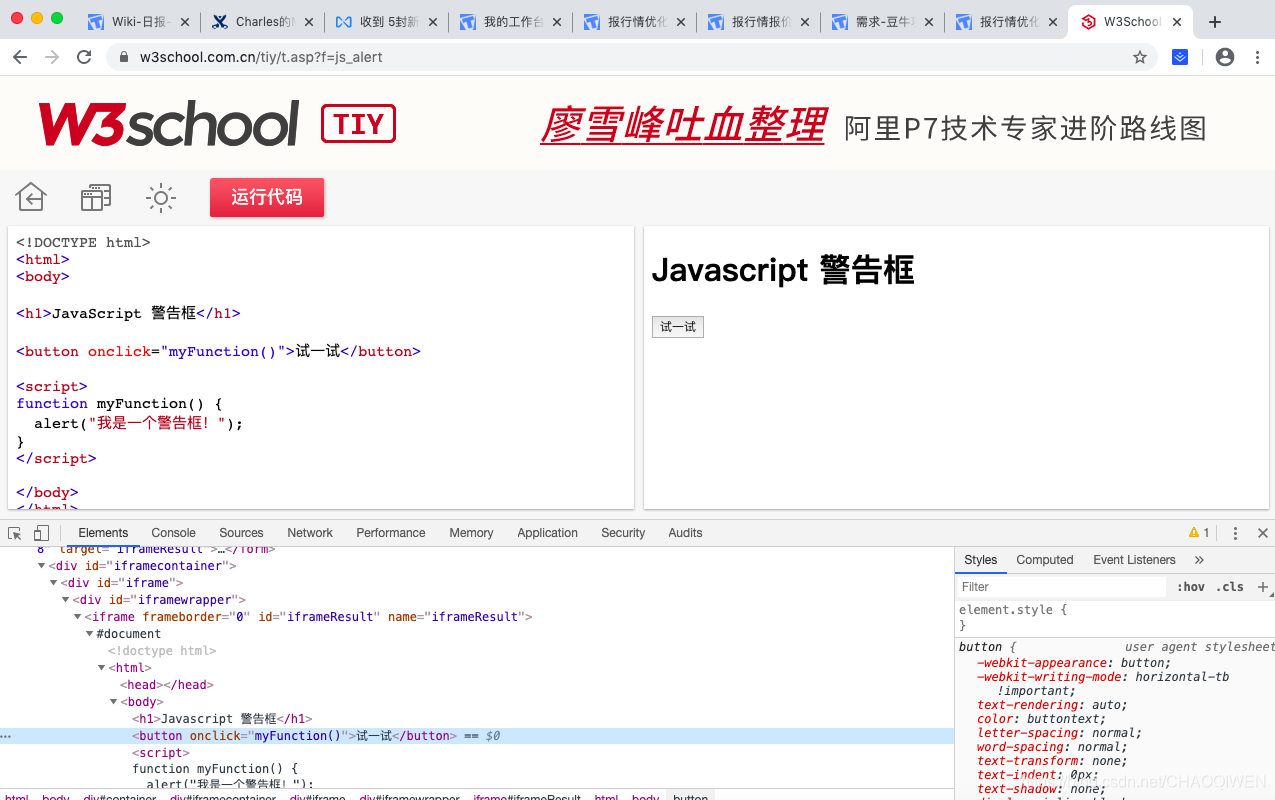The width and height of the screenshot is (1275, 800).
Task: Open DevTools three-dot customize menu
Action: pyautogui.click(x=1235, y=533)
